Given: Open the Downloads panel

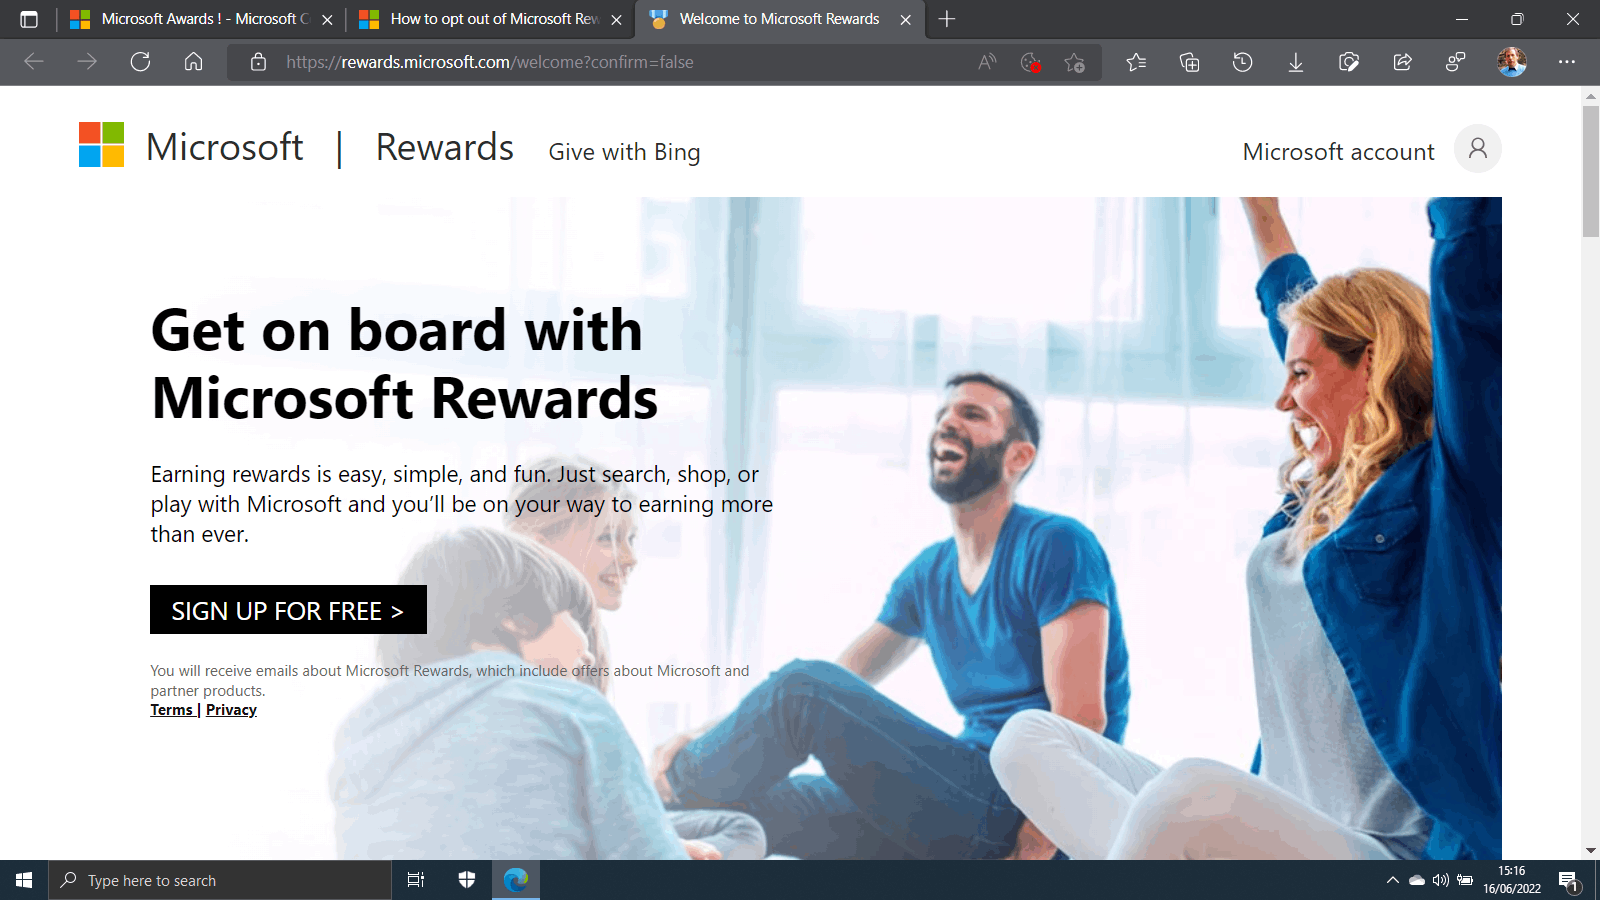Looking at the screenshot, I should (1295, 62).
